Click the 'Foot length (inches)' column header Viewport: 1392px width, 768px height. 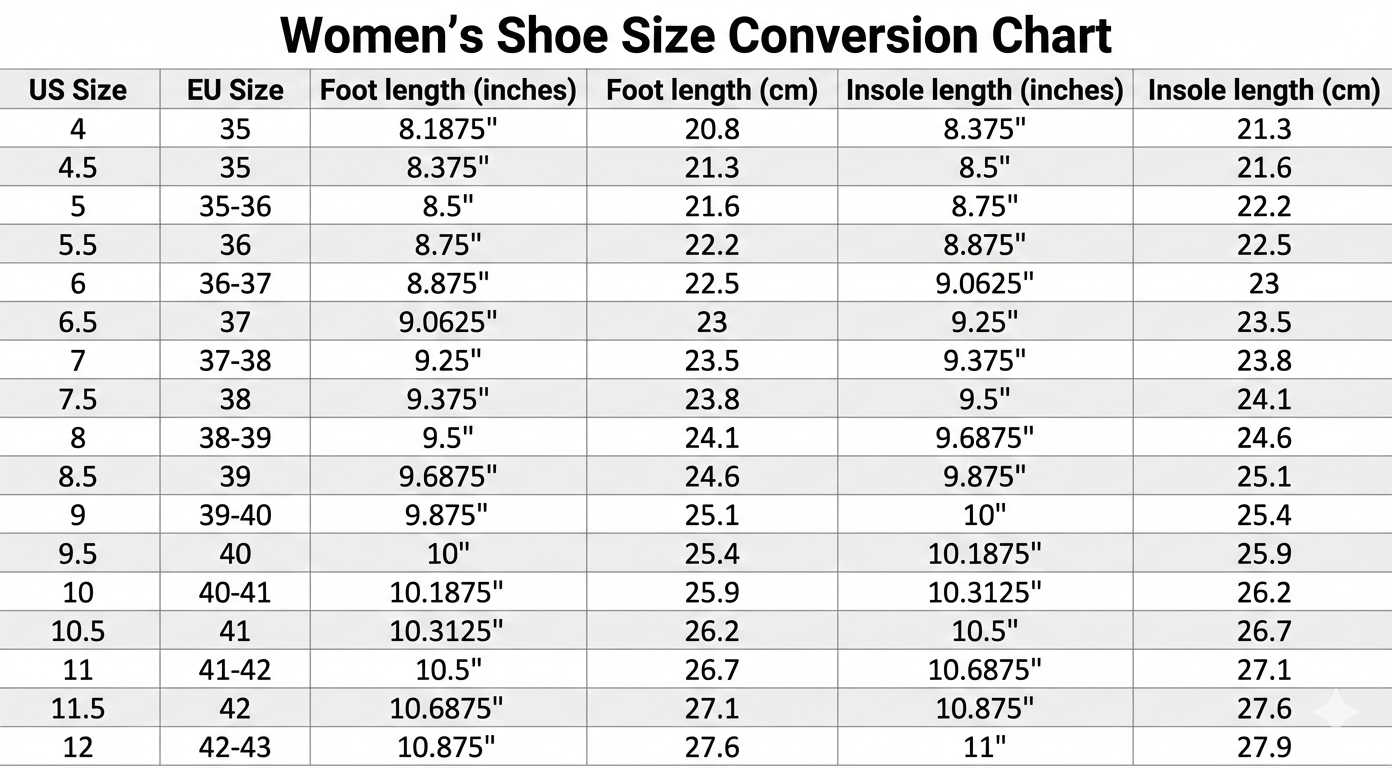coord(448,90)
